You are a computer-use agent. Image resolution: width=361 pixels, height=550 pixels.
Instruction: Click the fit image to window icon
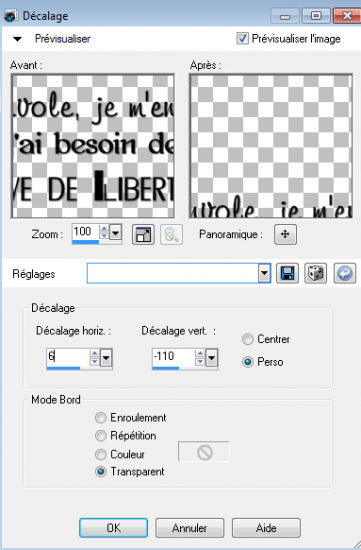(x=143, y=234)
